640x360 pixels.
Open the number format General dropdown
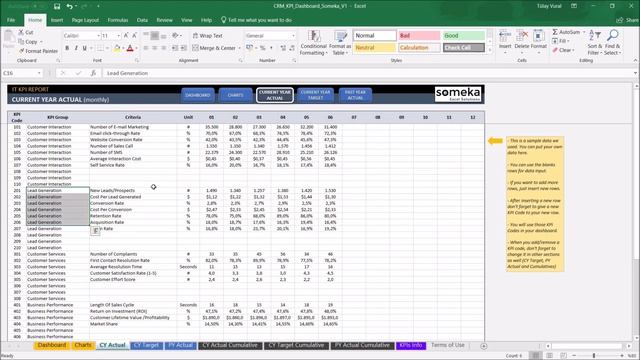[x=293, y=36]
